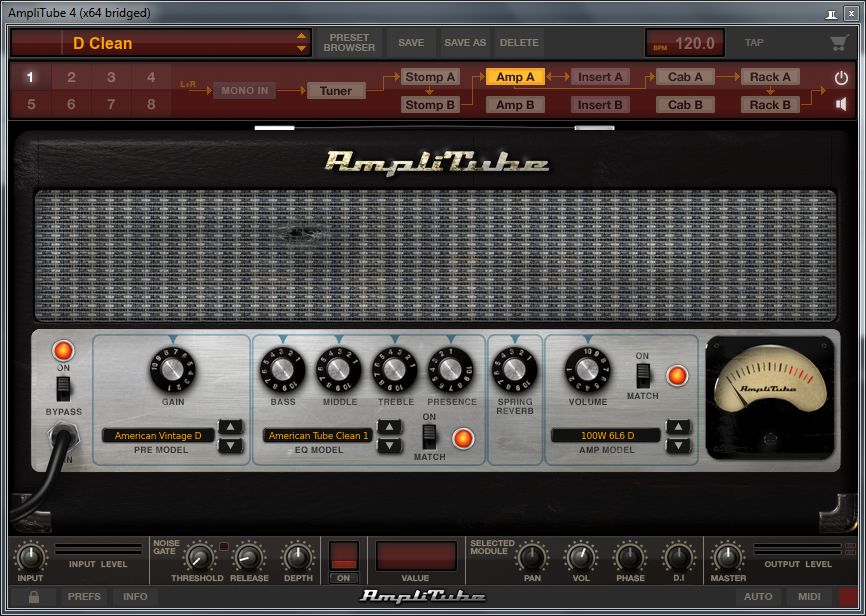Step EQ model up arrow
The height and width of the screenshot is (616, 866).
tap(389, 427)
